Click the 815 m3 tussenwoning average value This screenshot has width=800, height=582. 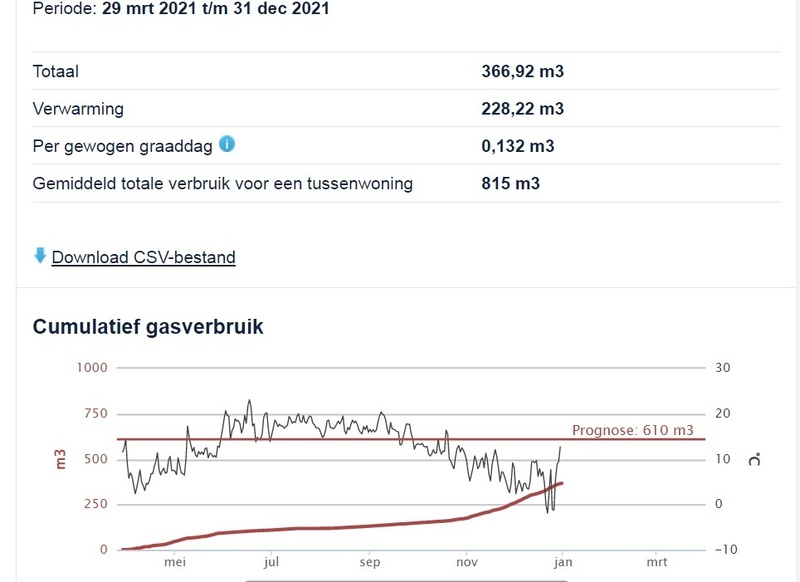[x=510, y=184]
